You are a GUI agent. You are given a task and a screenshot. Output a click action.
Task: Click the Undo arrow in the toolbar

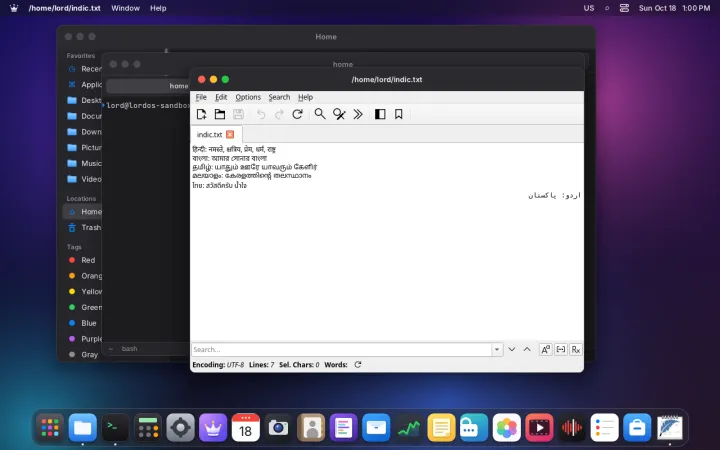coord(261,114)
